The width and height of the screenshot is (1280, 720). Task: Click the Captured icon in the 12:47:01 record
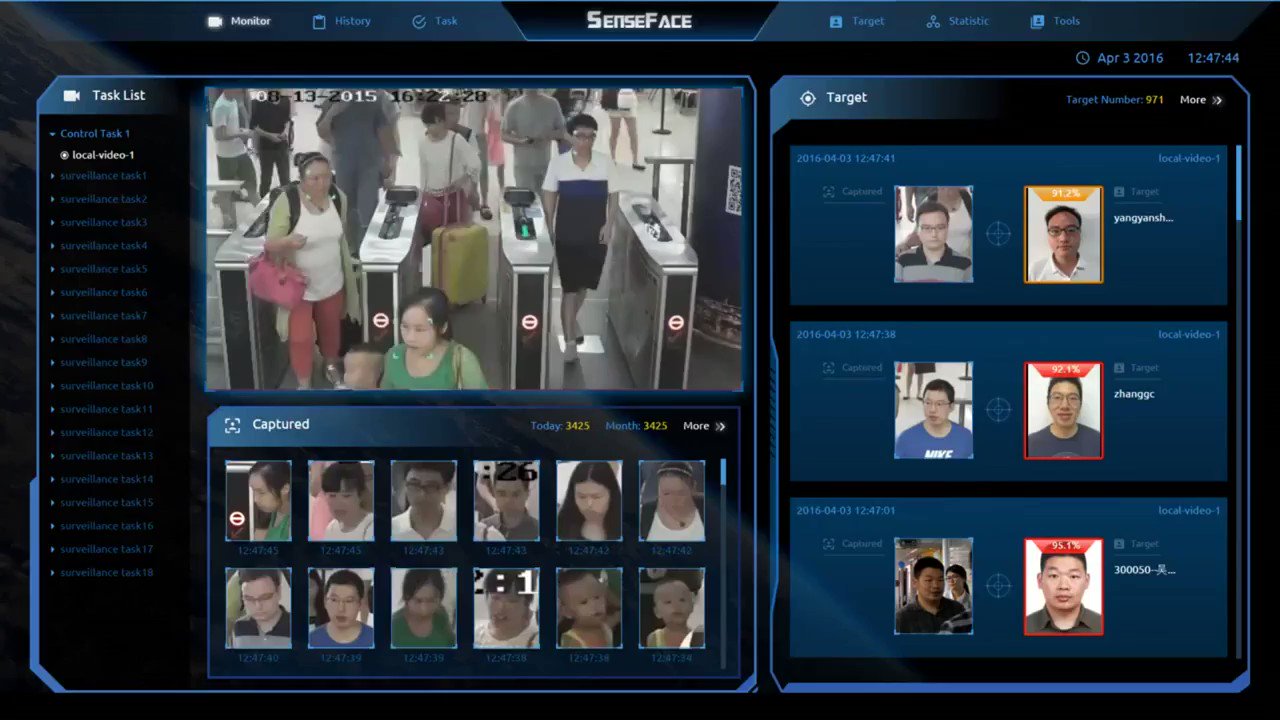828,544
